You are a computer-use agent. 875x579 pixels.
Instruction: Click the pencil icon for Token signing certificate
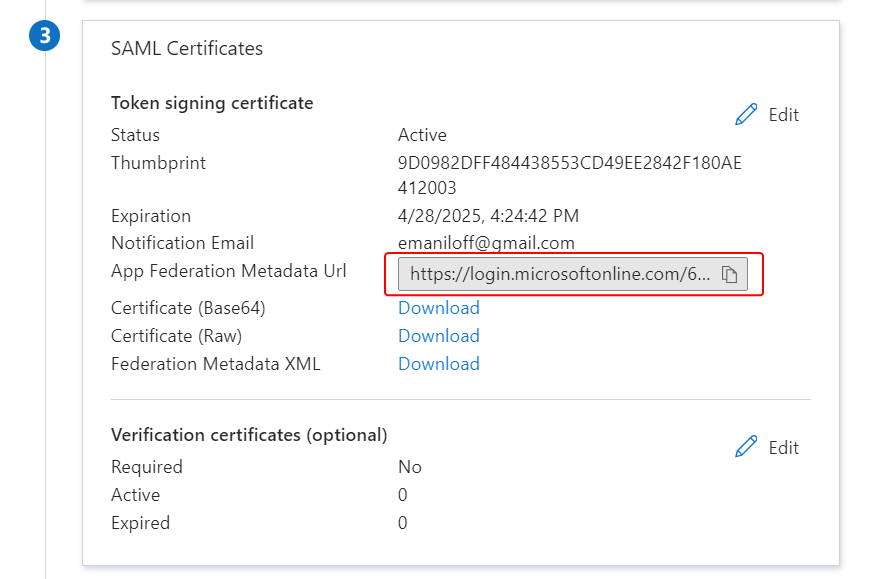point(746,115)
